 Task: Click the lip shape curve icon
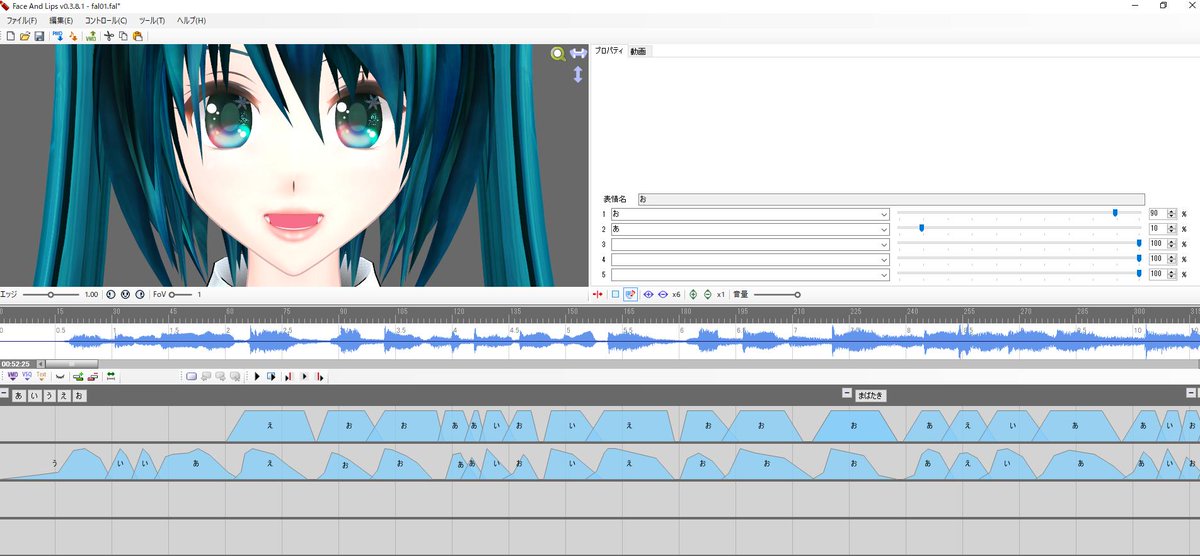pos(60,377)
